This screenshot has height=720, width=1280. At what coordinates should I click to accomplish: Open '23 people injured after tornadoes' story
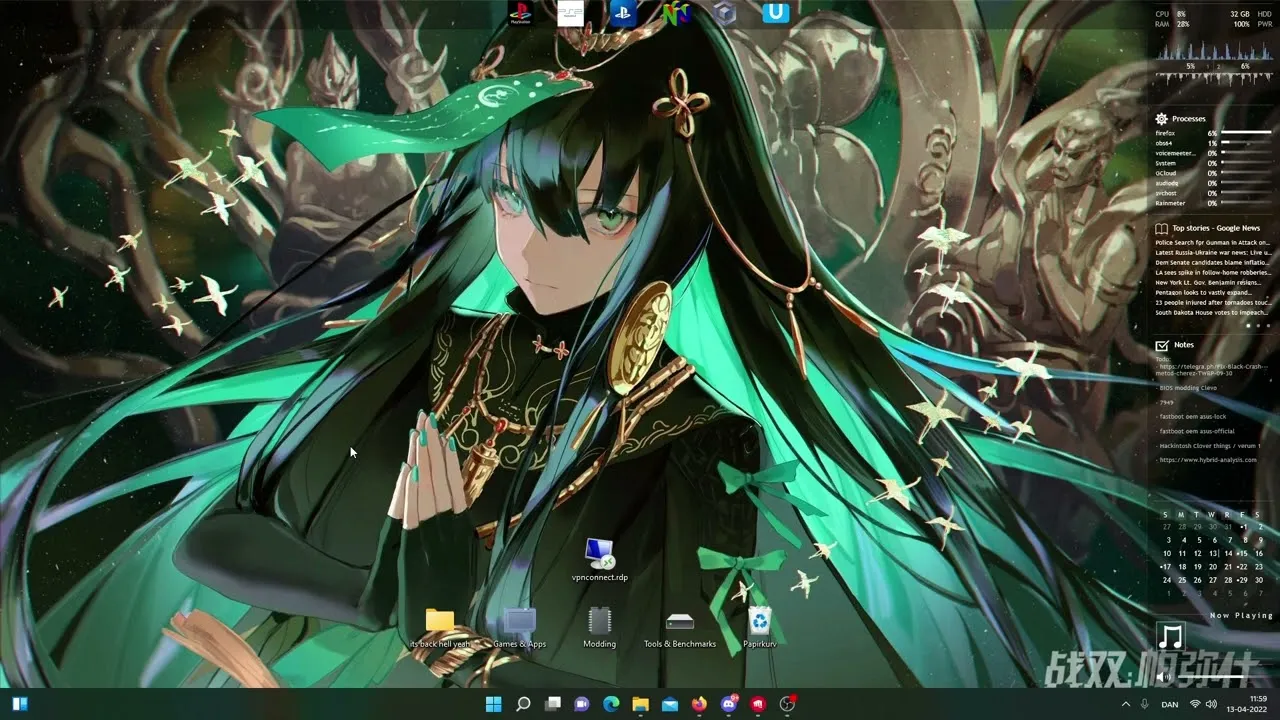tap(1213, 302)
